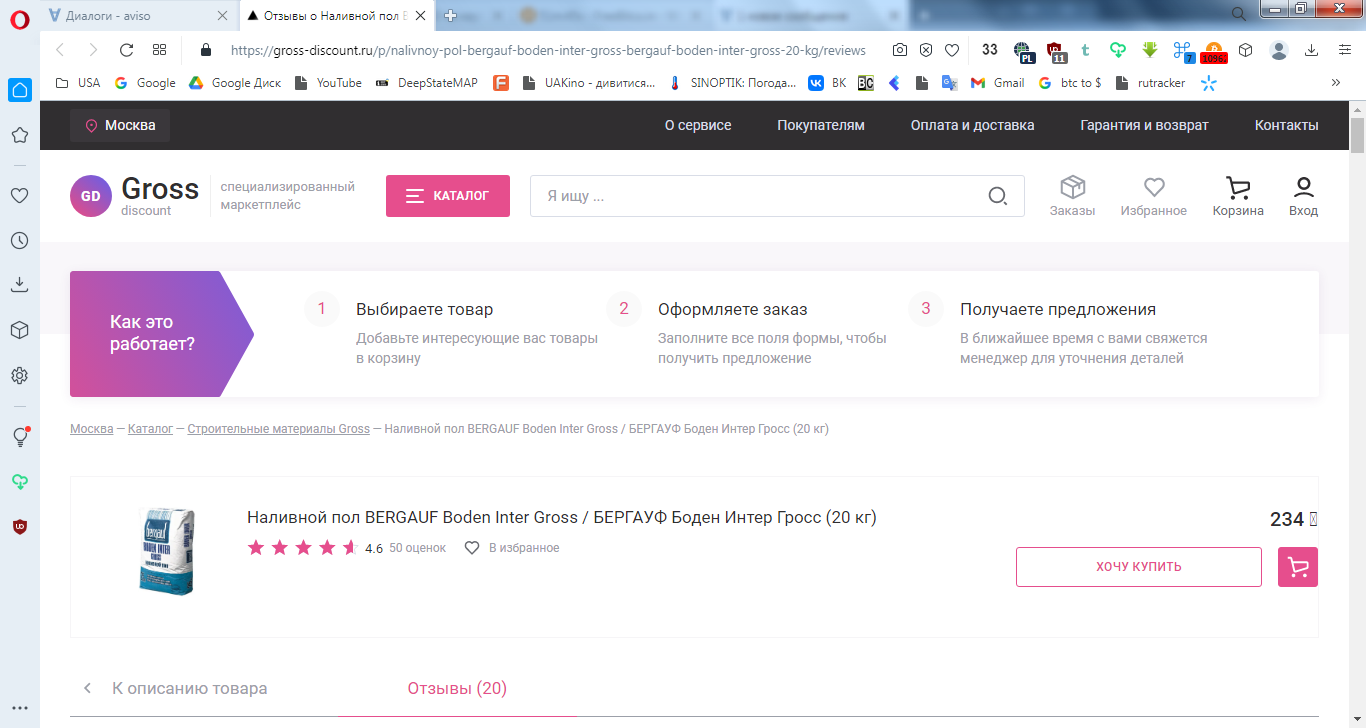Image resolution: width=1366 pixels, height=728 pixels.
Task: Open Оплата и доставка menu item
Action: pos(973,125)
